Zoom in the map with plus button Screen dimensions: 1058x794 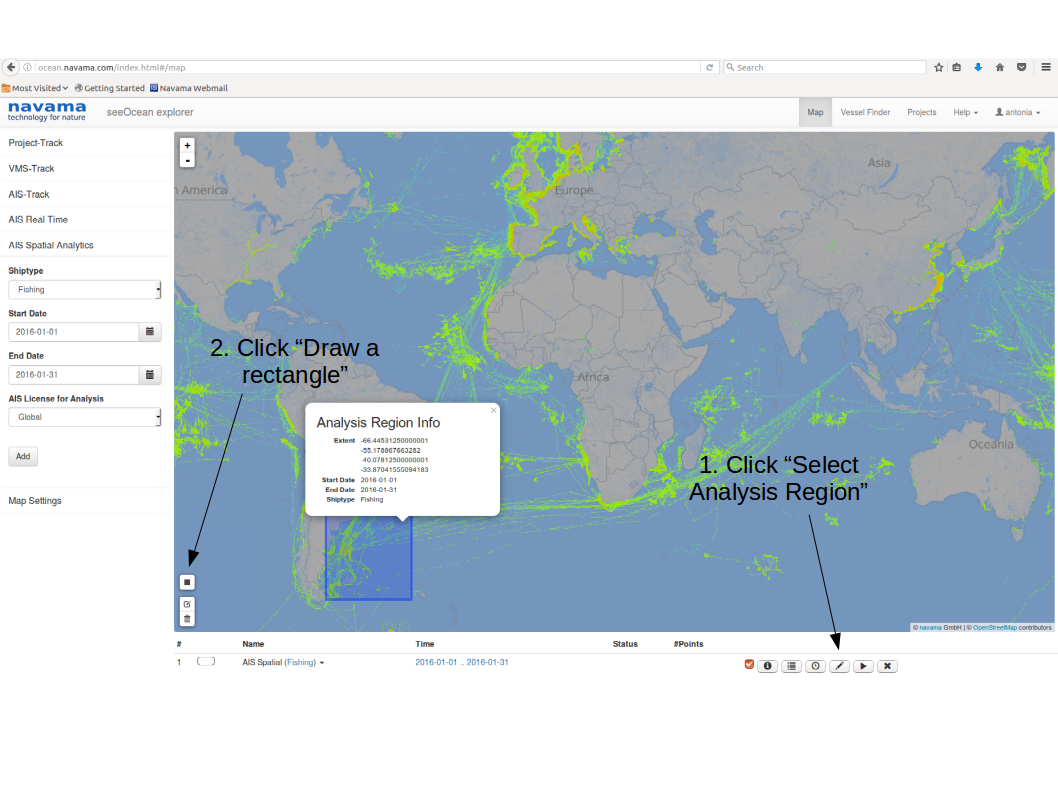coord(187,145)
